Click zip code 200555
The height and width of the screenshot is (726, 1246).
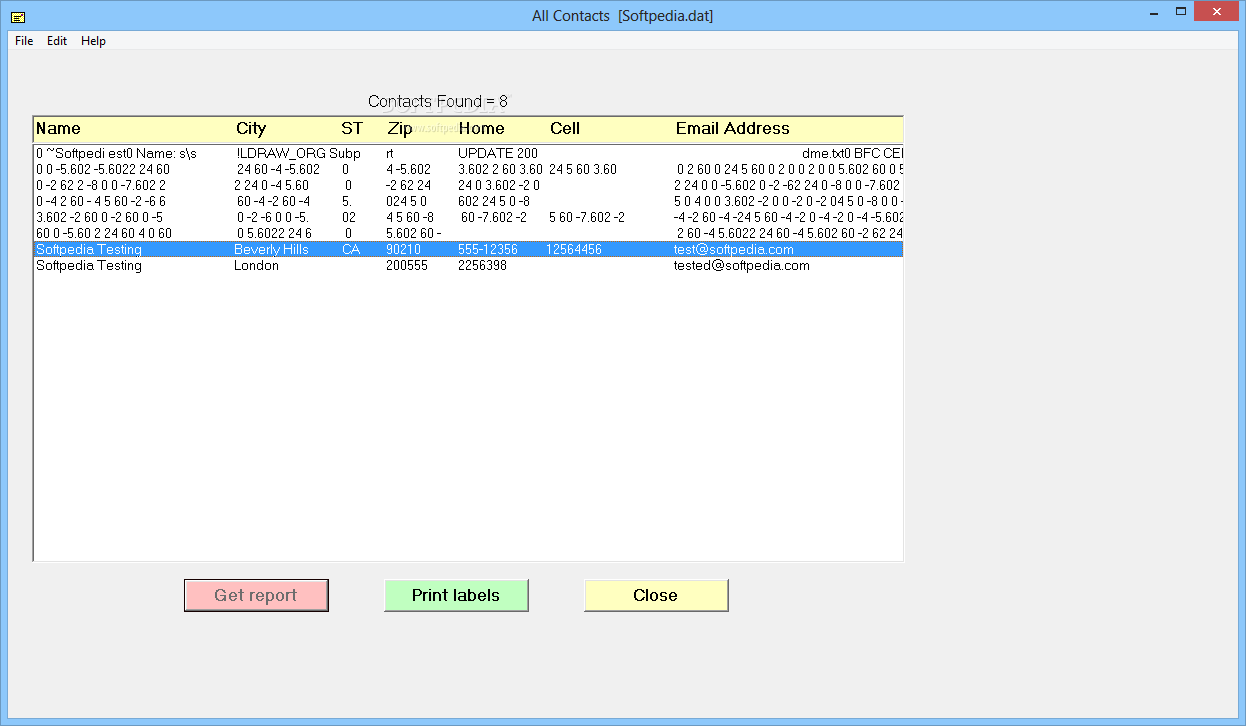407,265
